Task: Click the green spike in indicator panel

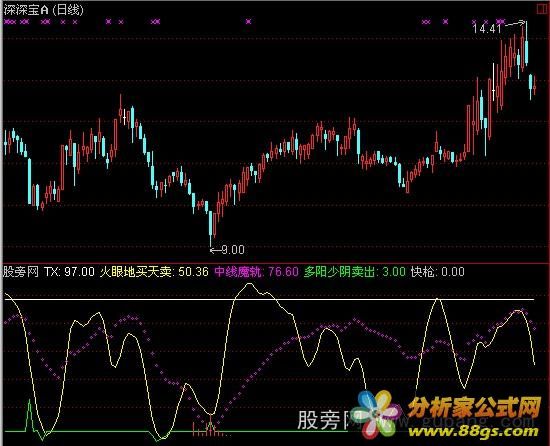Action: tap(29, 415)
